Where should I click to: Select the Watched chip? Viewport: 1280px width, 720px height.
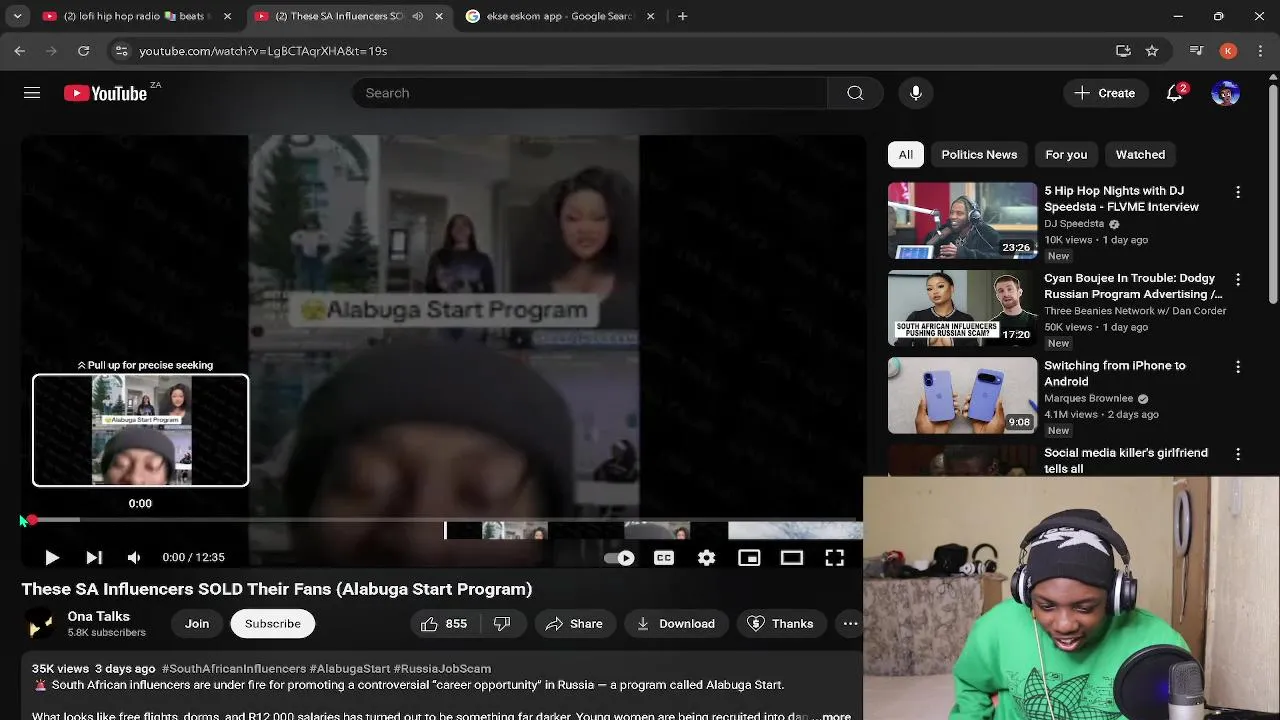1140,155
